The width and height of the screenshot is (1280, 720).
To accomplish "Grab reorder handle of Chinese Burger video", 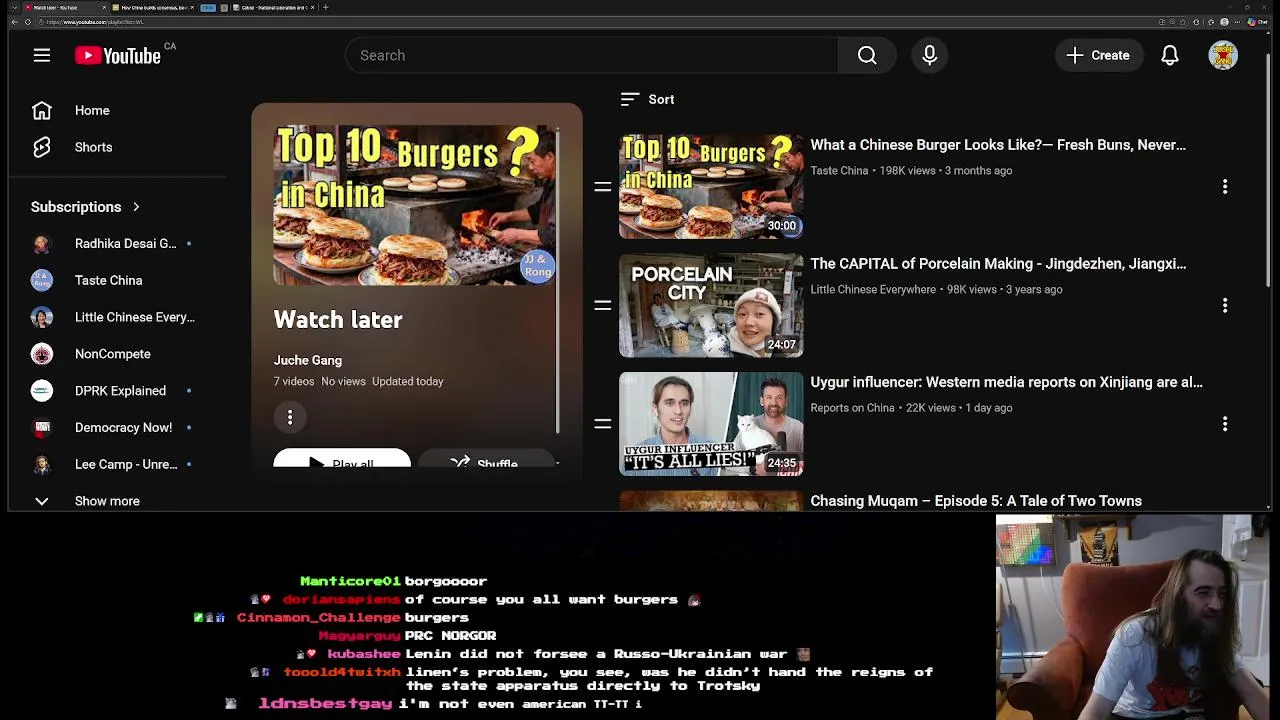I will 603,186.
